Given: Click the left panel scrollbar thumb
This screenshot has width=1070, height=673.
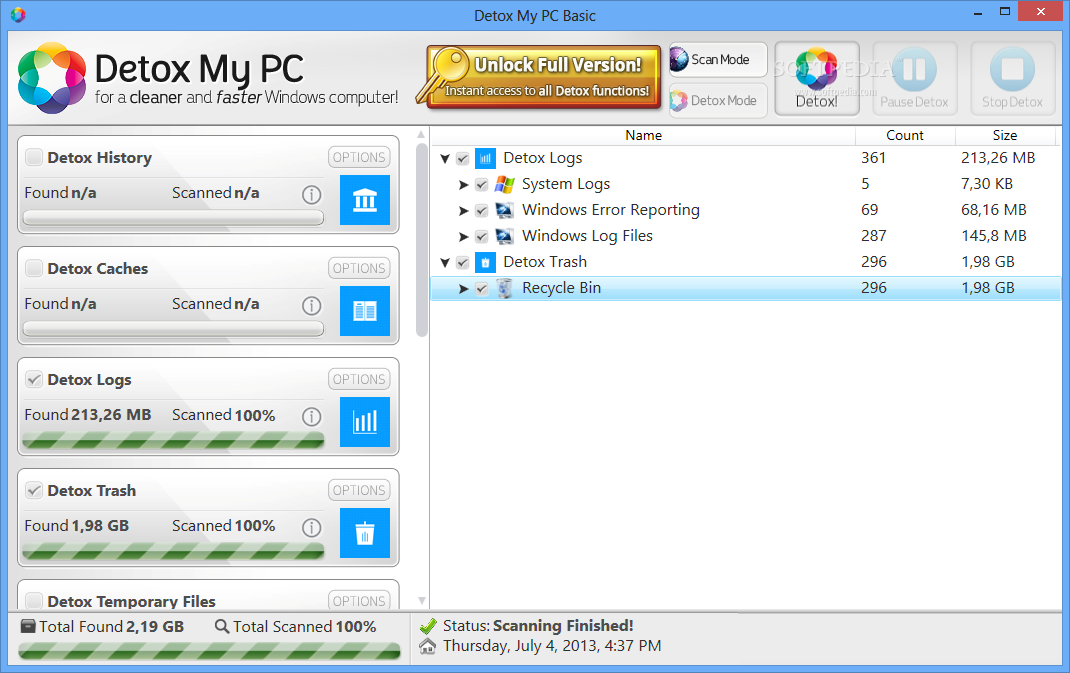Looking at the screenshot, I should coord(422,240).
